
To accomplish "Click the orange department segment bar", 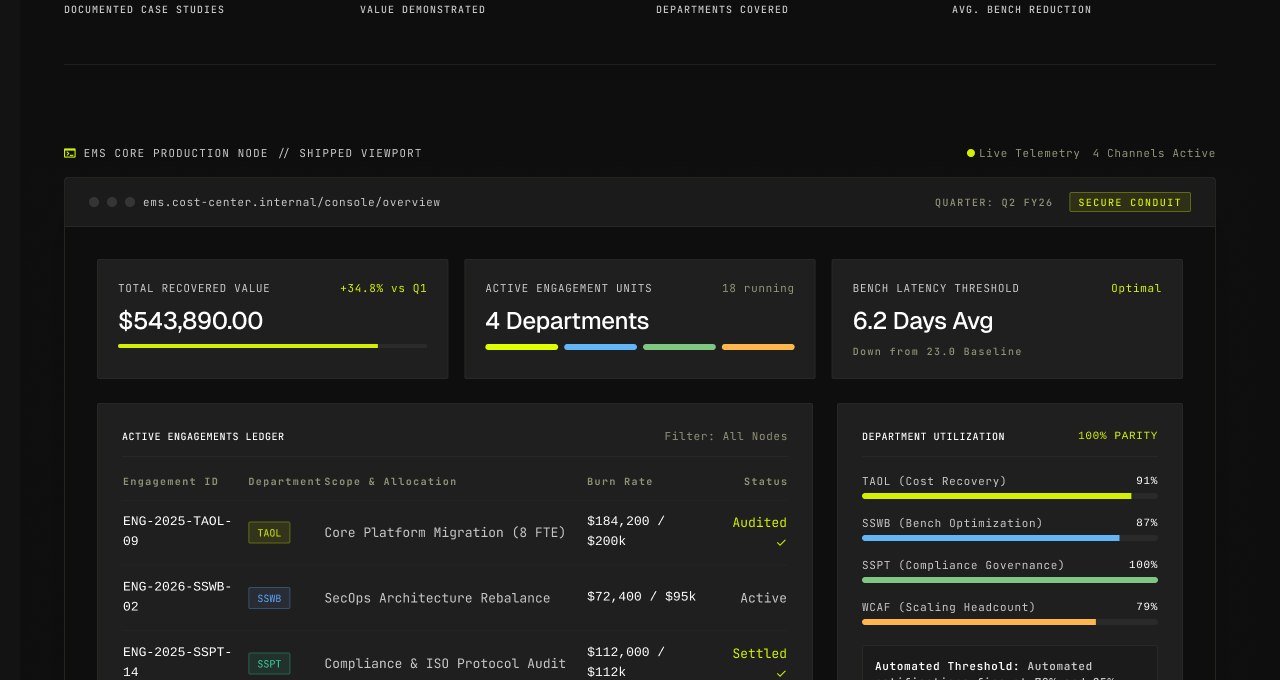I will (x=758, y=347).
